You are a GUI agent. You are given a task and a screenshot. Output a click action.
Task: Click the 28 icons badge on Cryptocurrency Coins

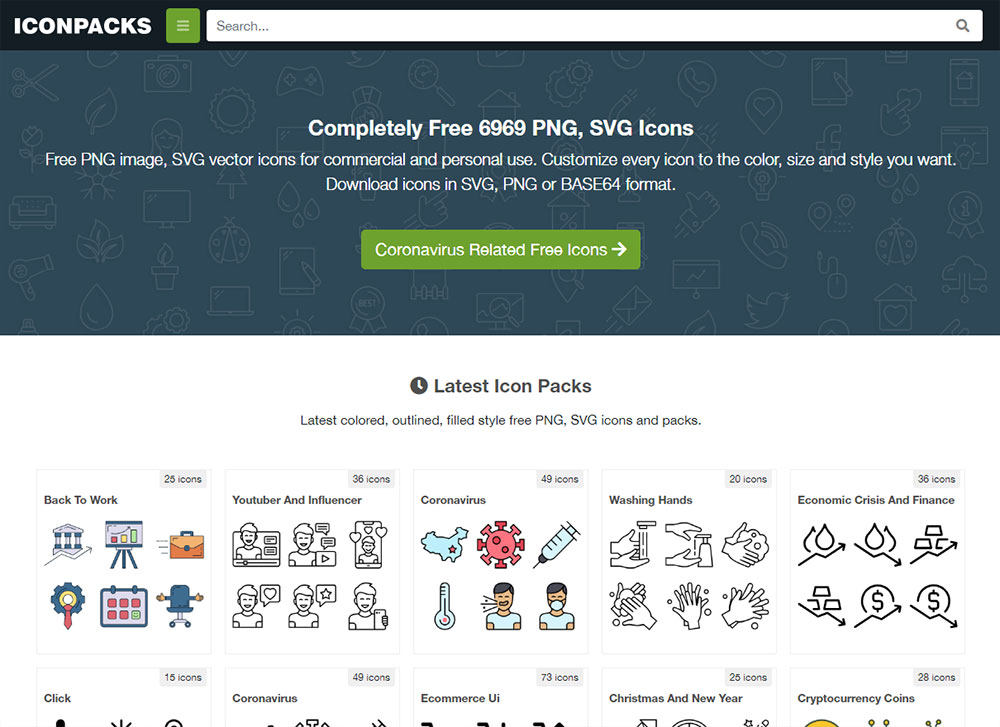(x=936, y=677)
